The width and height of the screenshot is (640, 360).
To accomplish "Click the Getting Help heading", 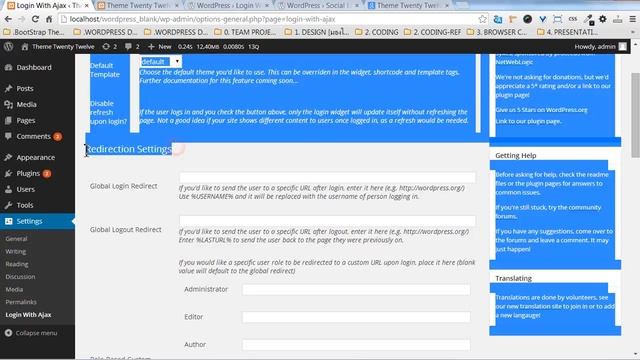I will [516, 156].
